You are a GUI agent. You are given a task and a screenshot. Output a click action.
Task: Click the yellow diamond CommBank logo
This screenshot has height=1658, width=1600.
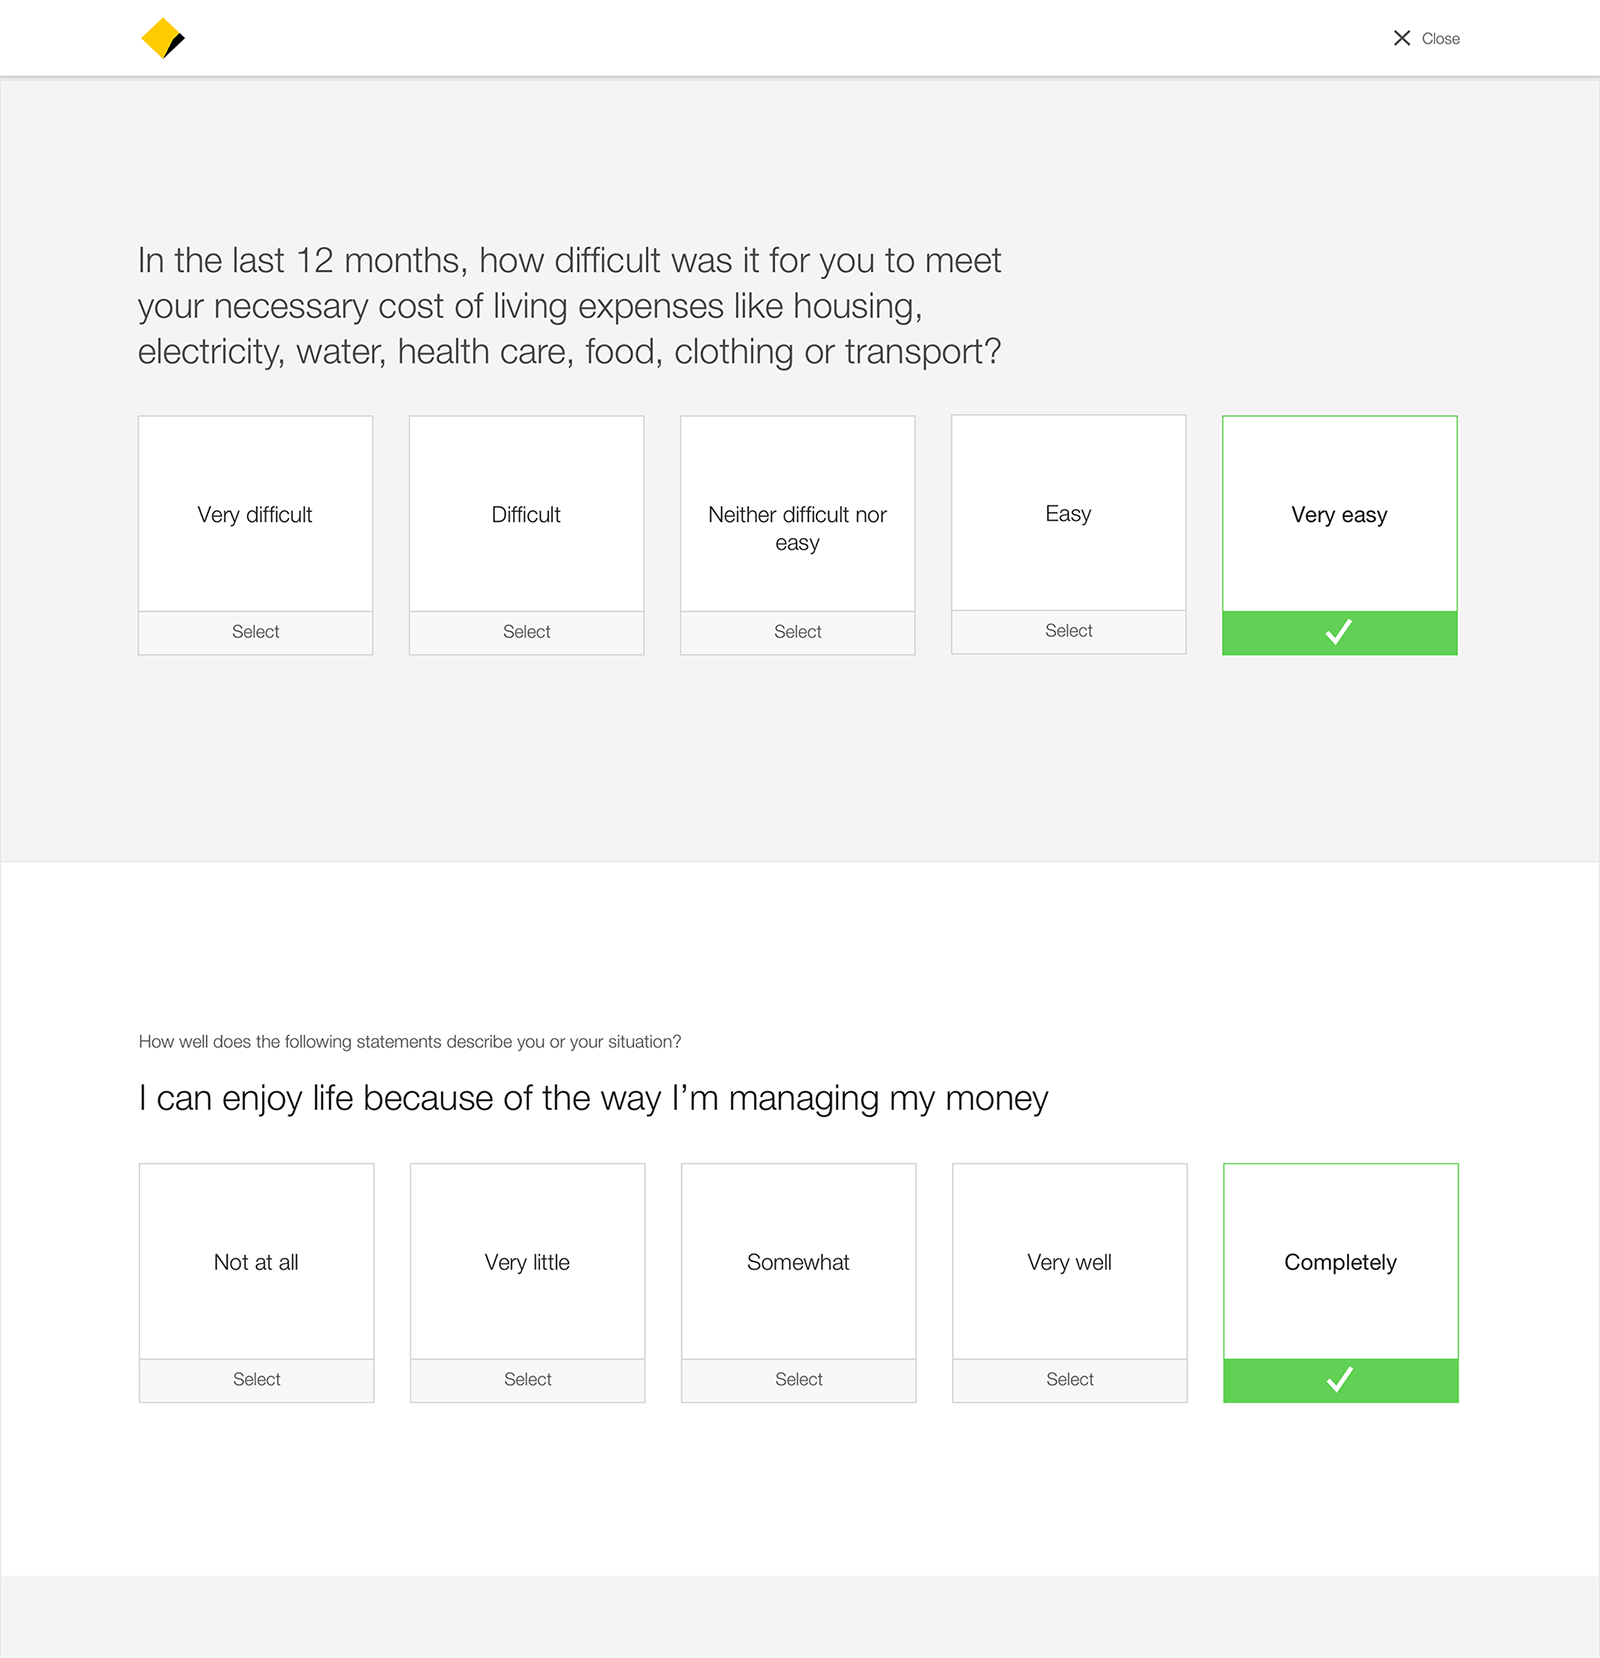click(x=163, y=38)
